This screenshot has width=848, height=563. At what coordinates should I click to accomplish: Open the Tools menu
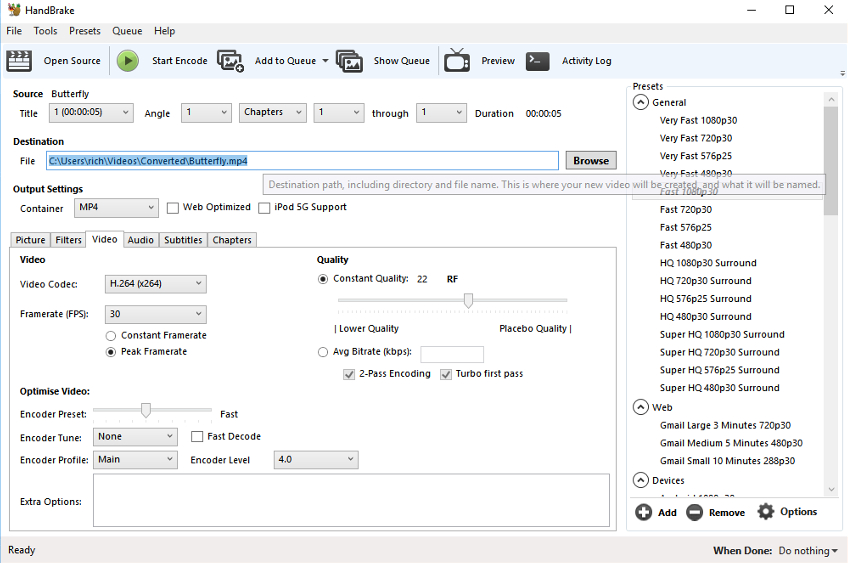[x=45, y=31]
